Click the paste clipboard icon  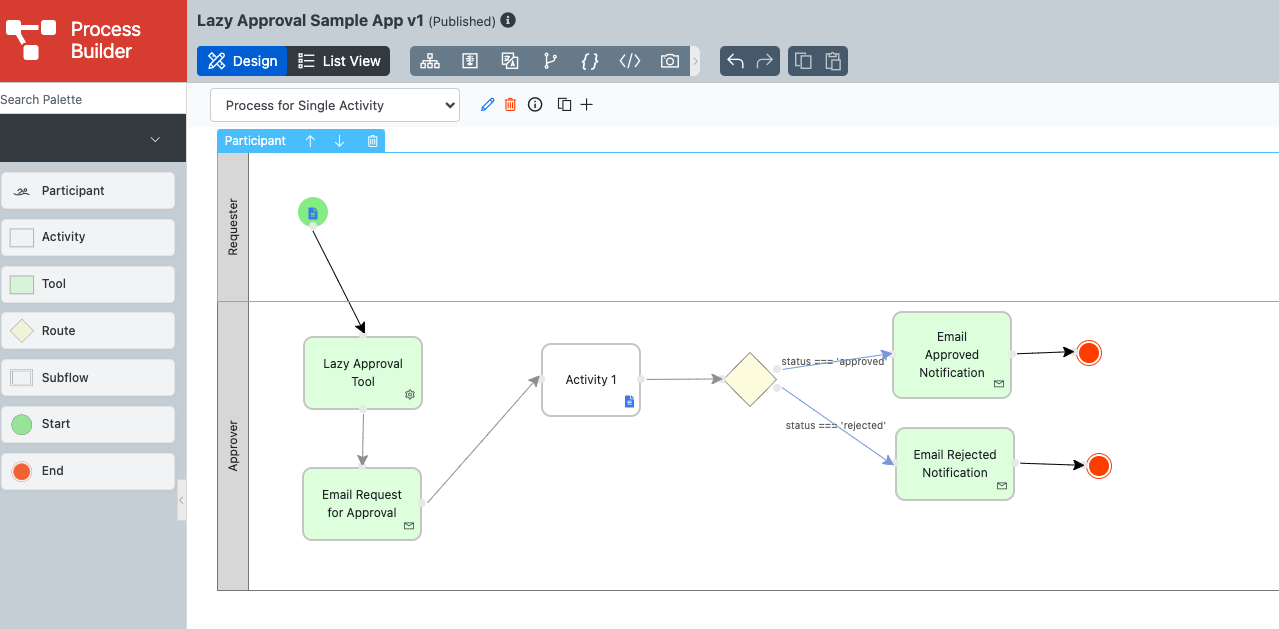[x=833, y=61]
